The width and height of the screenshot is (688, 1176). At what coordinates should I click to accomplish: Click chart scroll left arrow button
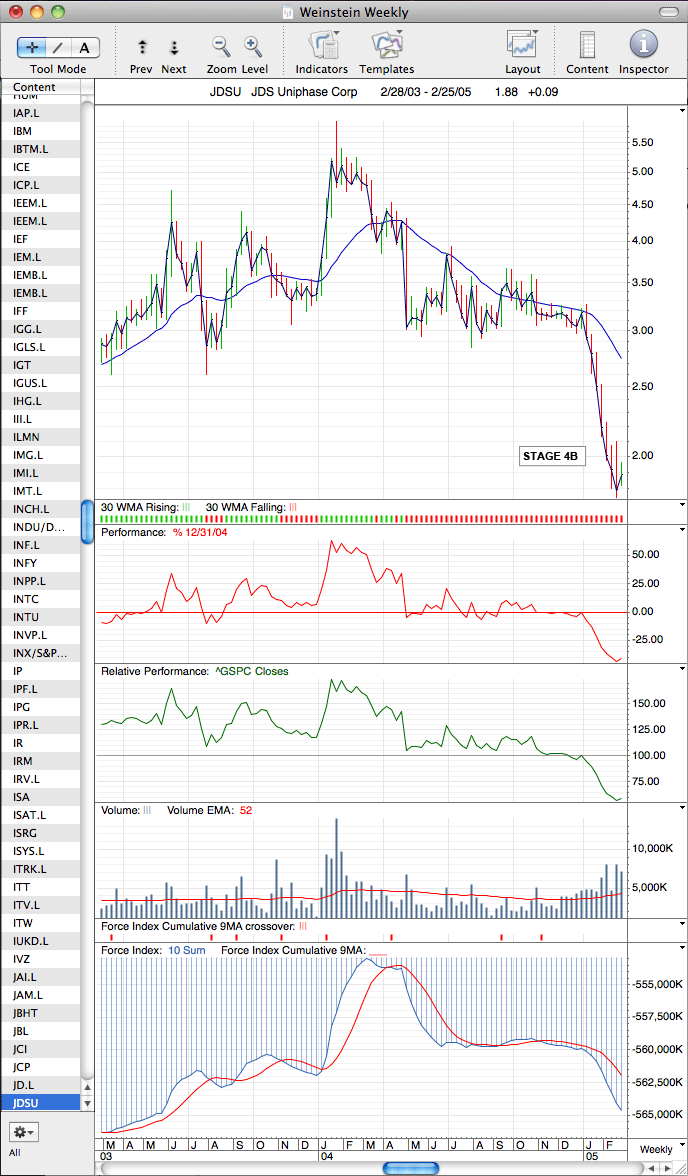650,1168
